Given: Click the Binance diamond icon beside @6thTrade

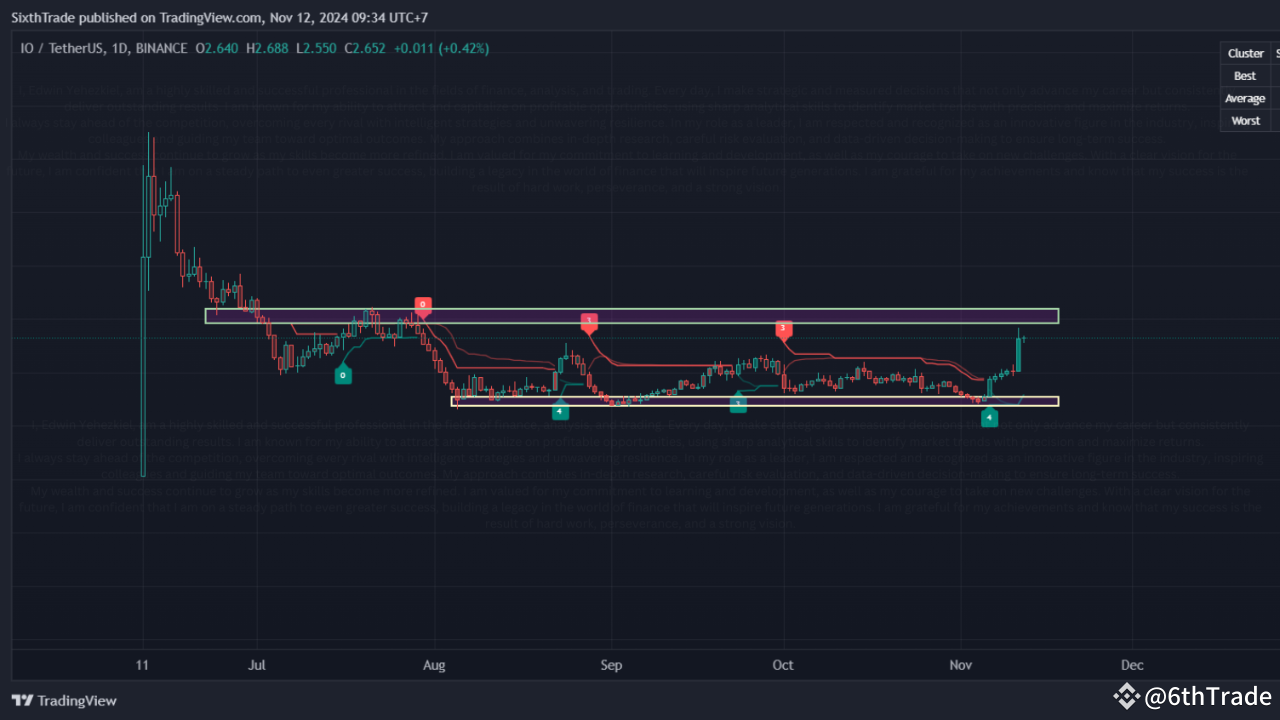Looking at the screenshot, I should [1126, 697].
